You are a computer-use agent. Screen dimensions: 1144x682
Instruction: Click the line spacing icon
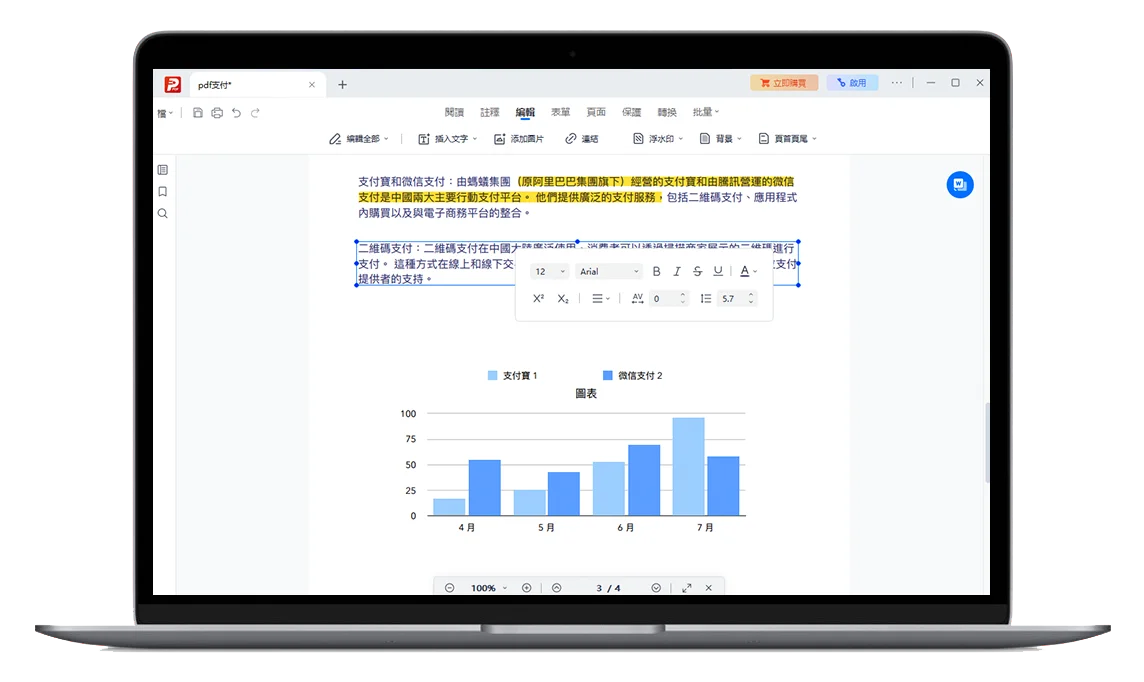click(706, 298)
